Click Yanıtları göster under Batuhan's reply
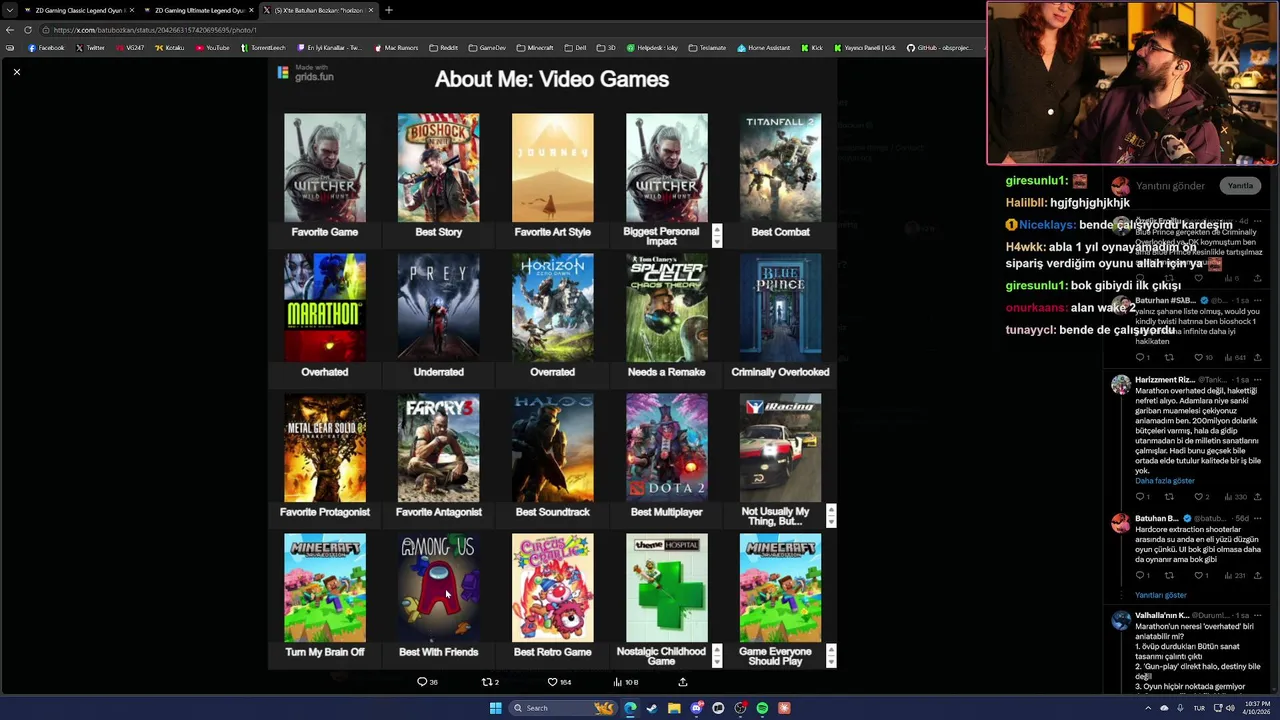1280x720 pixels. pos(1161,595)
